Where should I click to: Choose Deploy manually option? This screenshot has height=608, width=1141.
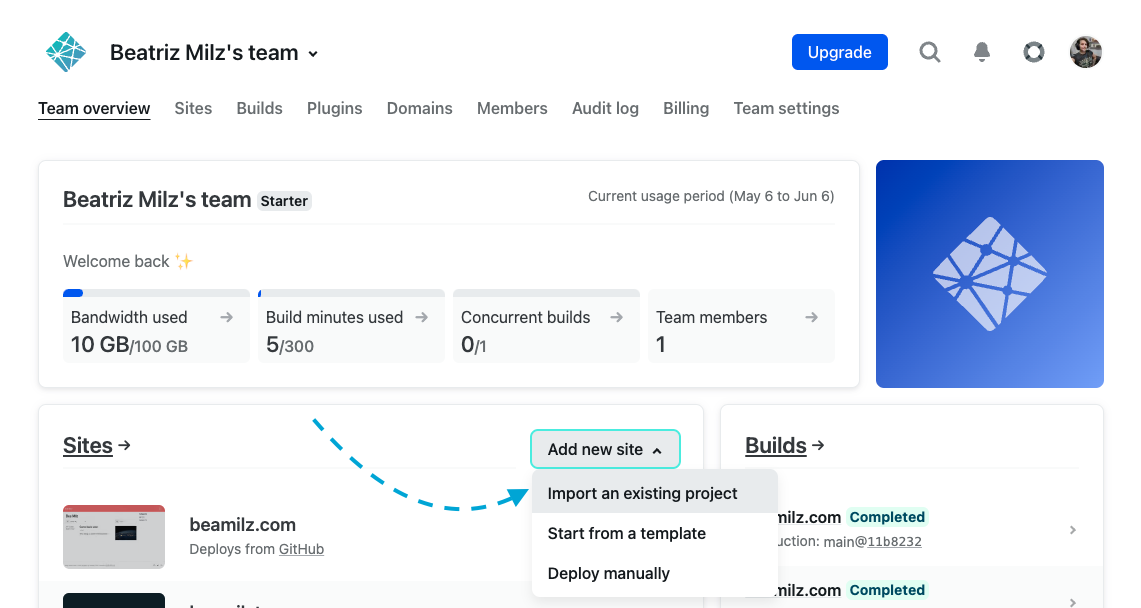tap(655, 573)
